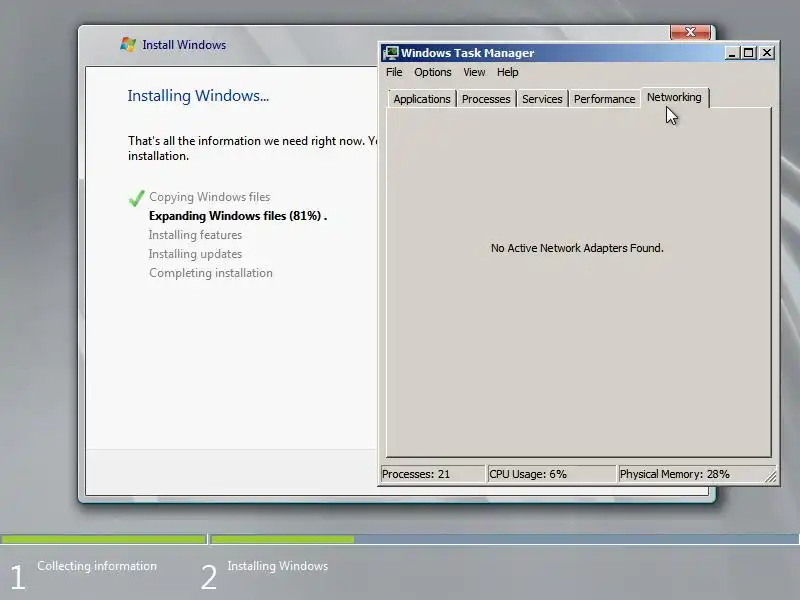The height and width of the screenshot is (600, 800).
Task: Click the 'Windows Task Manager' title text
Action: point(467,53)
